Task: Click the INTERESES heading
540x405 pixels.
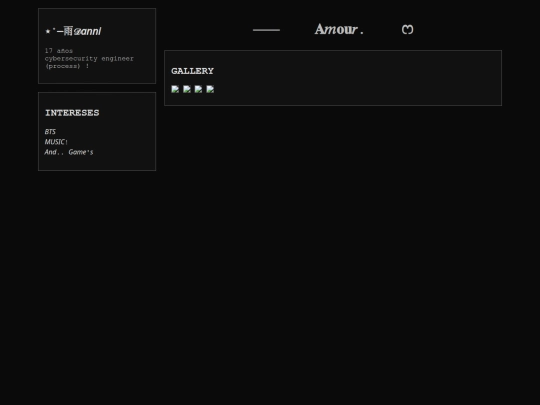Action: 72,113
